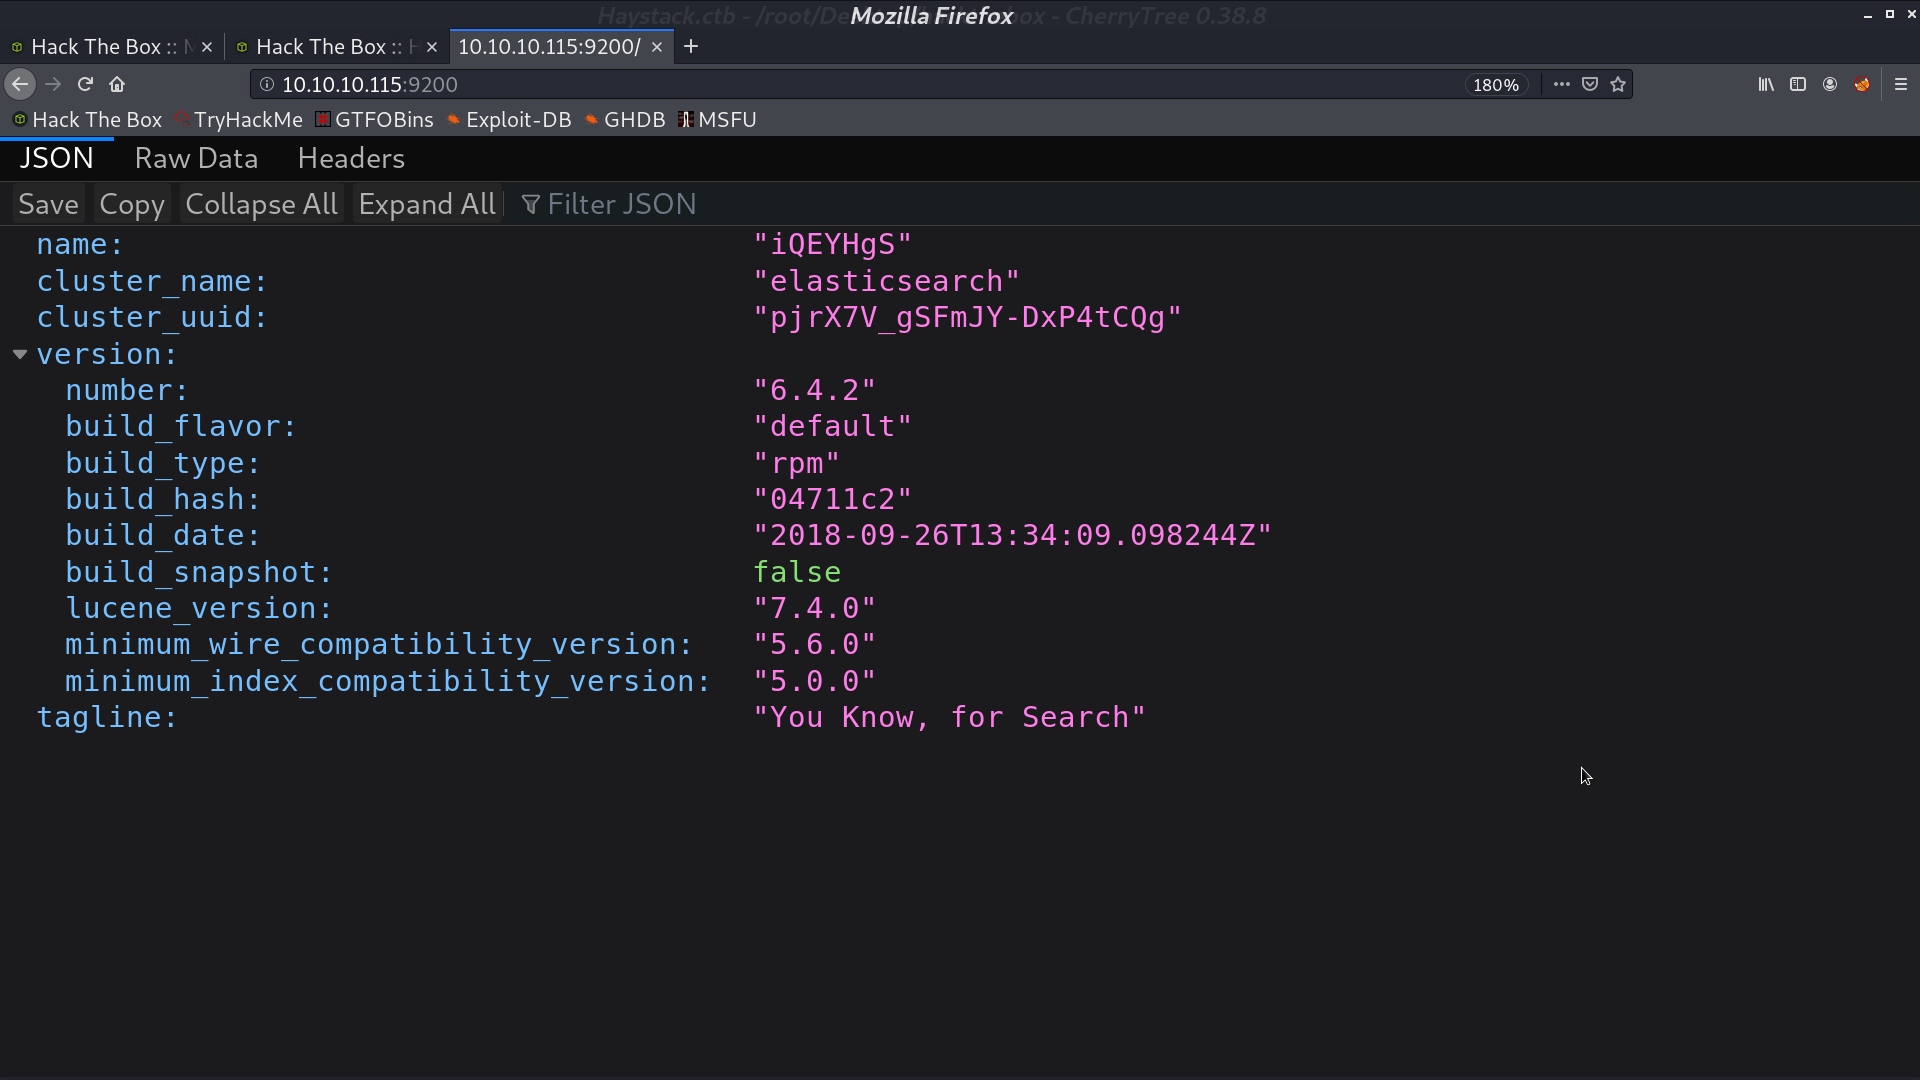Show sidebars via the sidebar icon
The image size is (1920, 1080).
(1798, 84)
